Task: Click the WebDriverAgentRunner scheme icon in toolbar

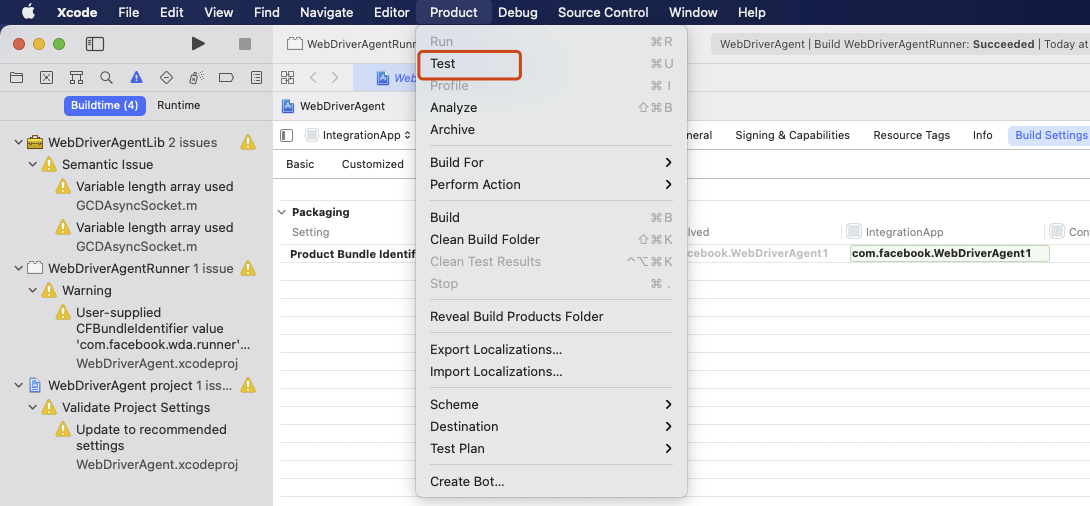Action: click(x=295, y=44)
